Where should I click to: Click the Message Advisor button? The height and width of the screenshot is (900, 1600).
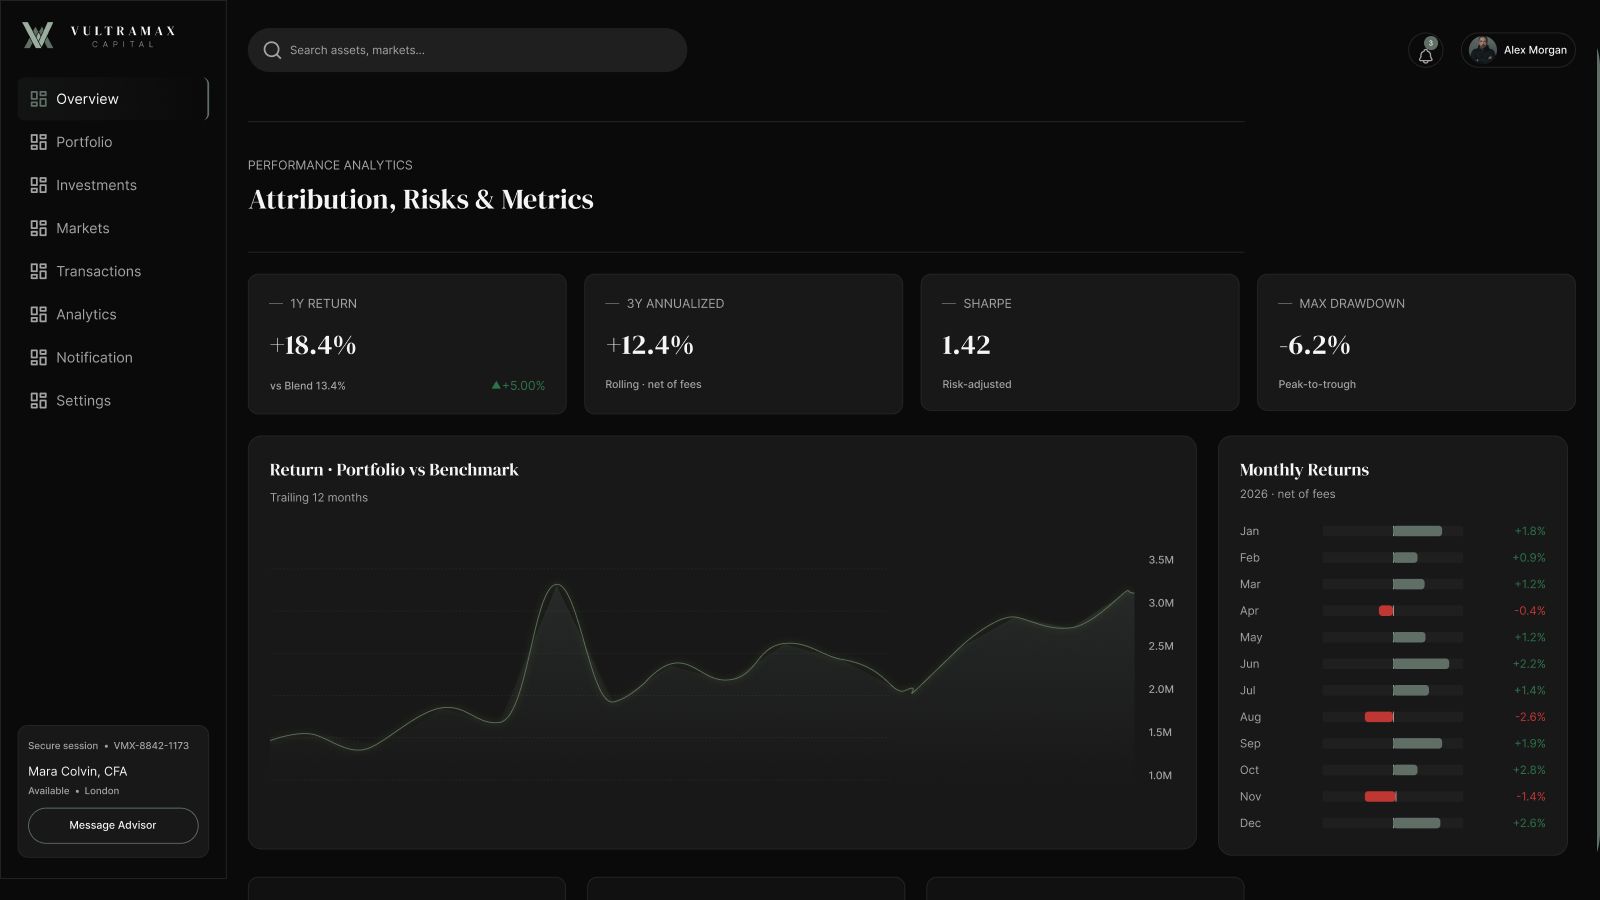tap(113, 825)
